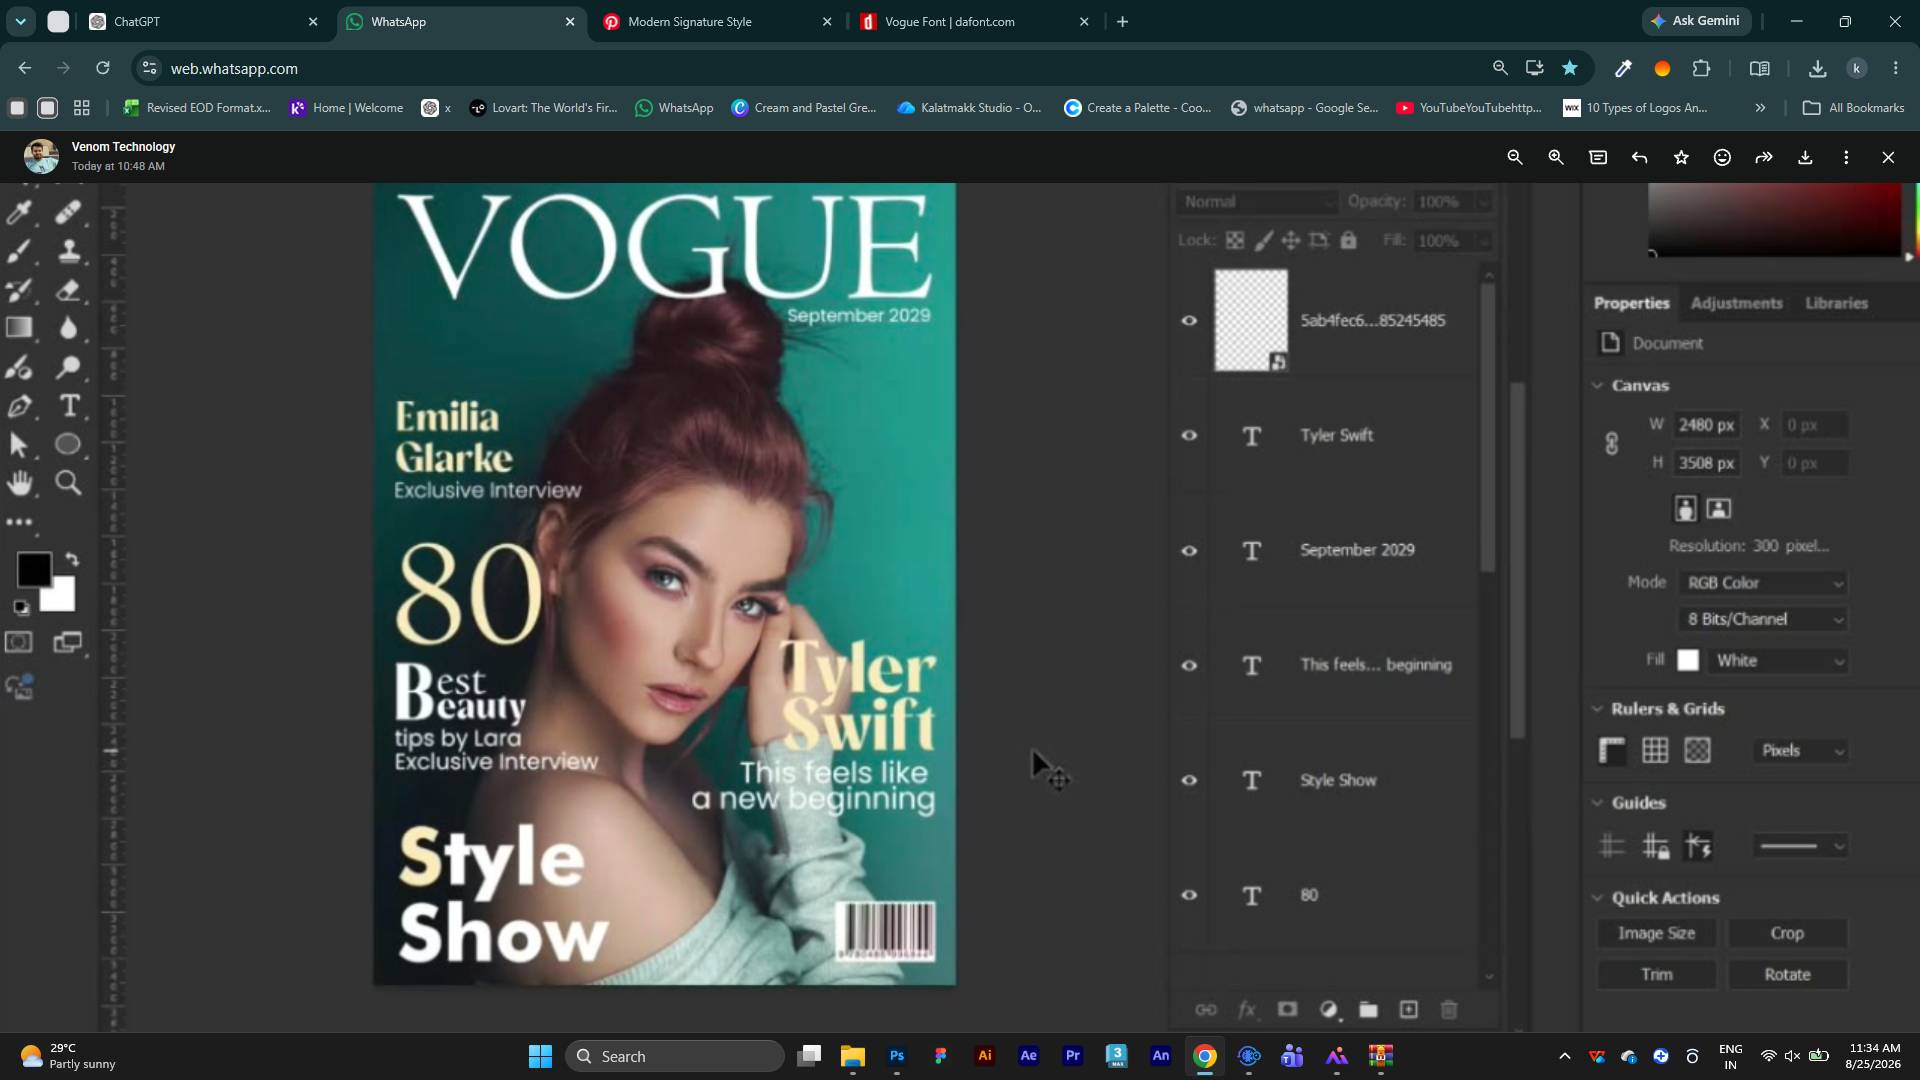Open the Vogue Font dafont.com browser tab
The width and height of the screenshot is (1920, 1080).
(950, 21)
